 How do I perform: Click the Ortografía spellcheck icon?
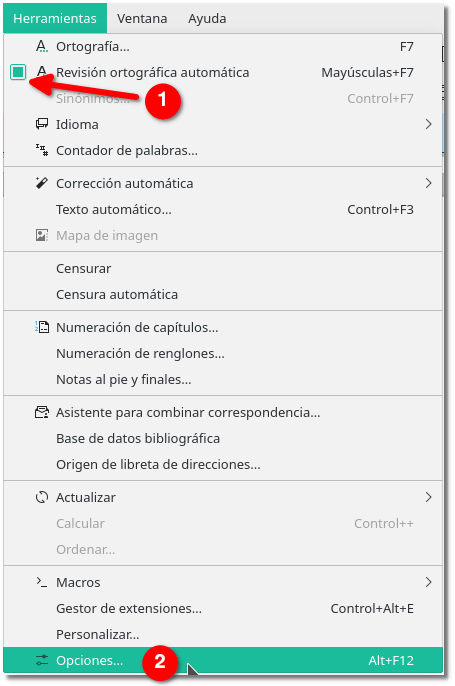coord(42,46)
